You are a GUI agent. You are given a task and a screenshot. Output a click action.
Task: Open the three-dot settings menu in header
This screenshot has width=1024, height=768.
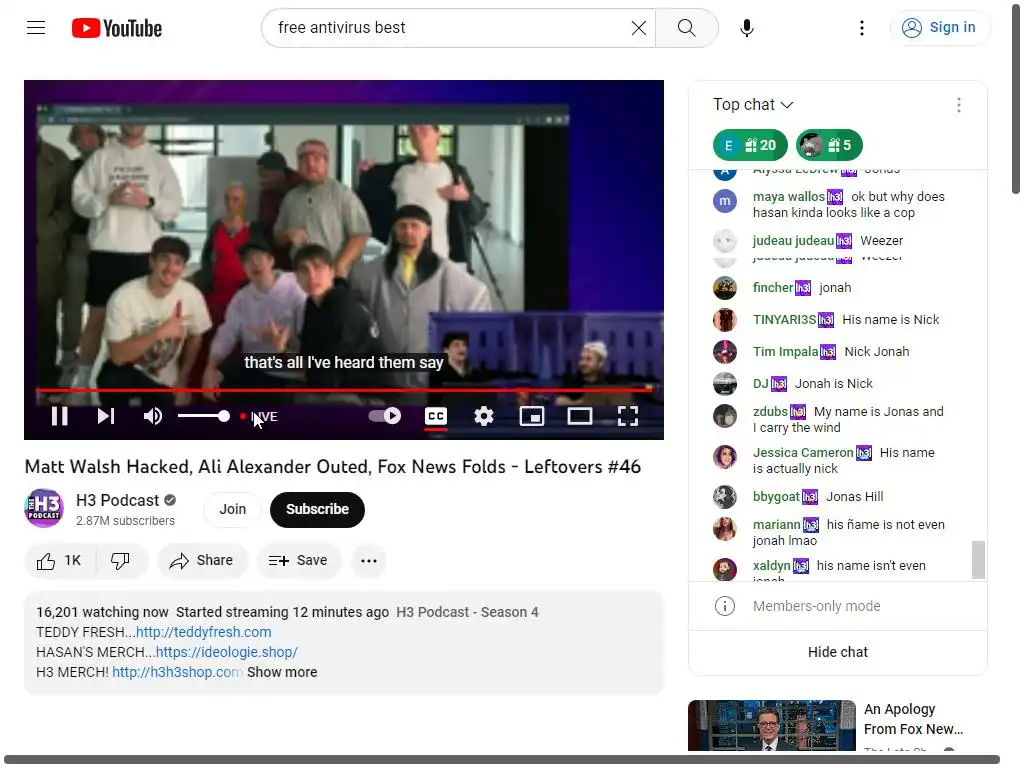[862, 27]
